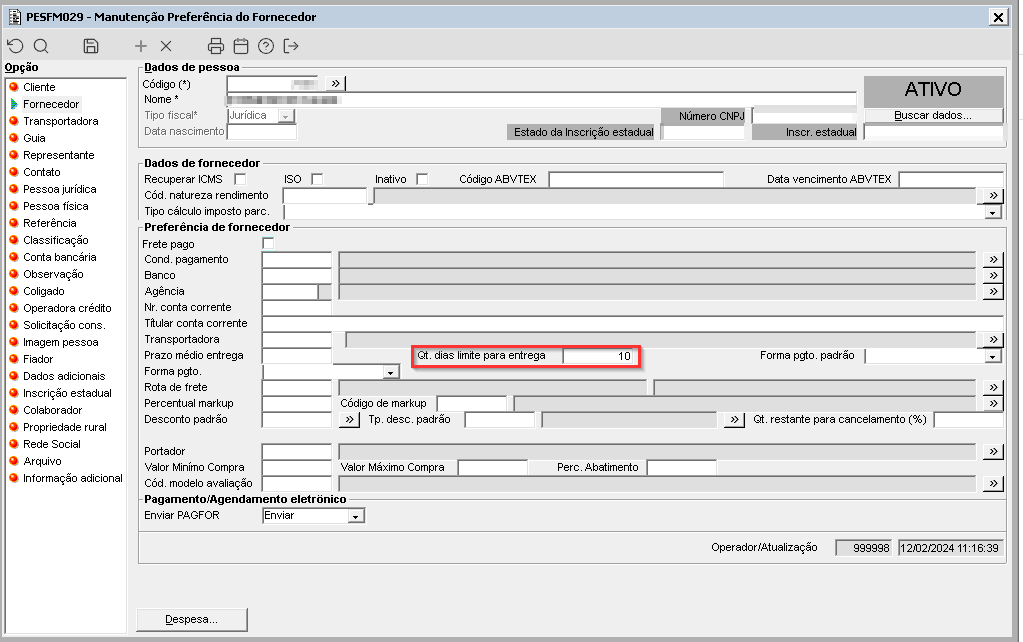Open Conta bancária option
1023x642 pixels.
[59, 257]
